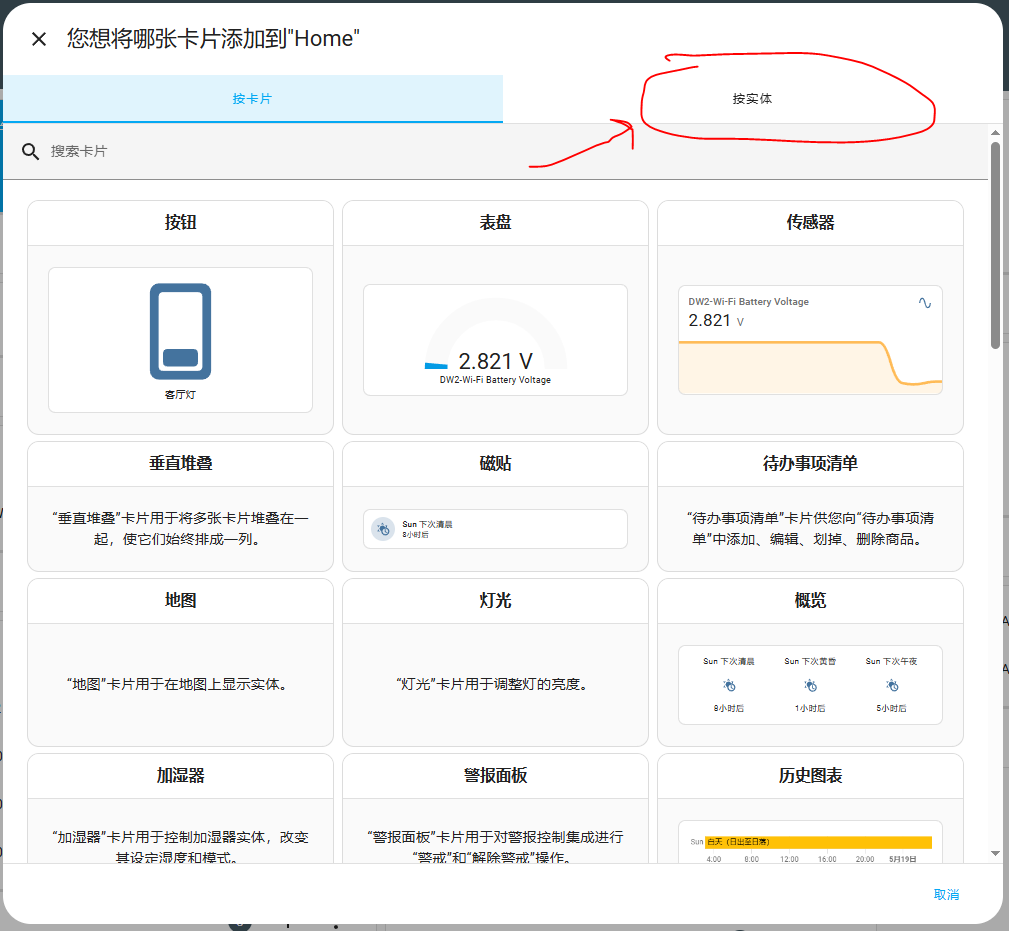1009x931 pixels.
Task: Click the scrollbar down arrow
Action: pos(995,853)
